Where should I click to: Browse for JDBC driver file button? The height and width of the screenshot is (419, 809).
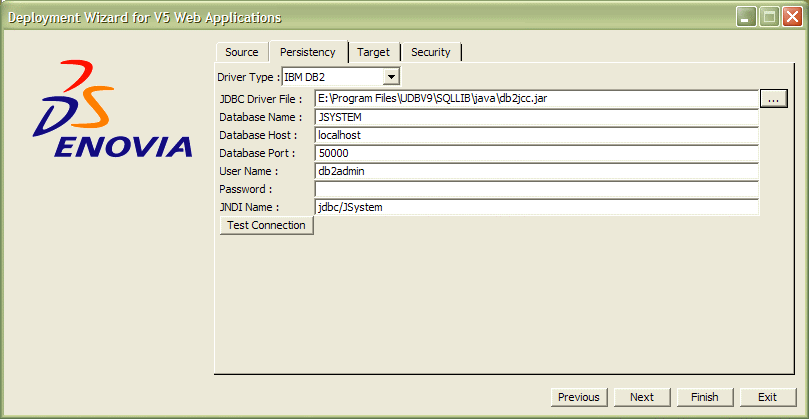point(775,98)
